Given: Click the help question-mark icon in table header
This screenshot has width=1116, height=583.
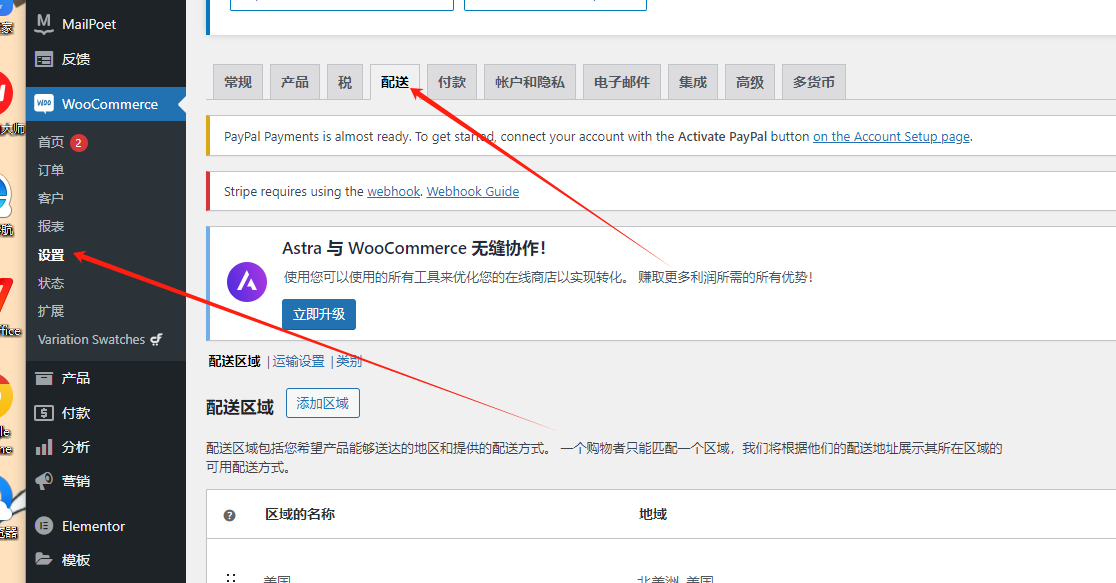Looking at the screenshot, I should (229, 515).
